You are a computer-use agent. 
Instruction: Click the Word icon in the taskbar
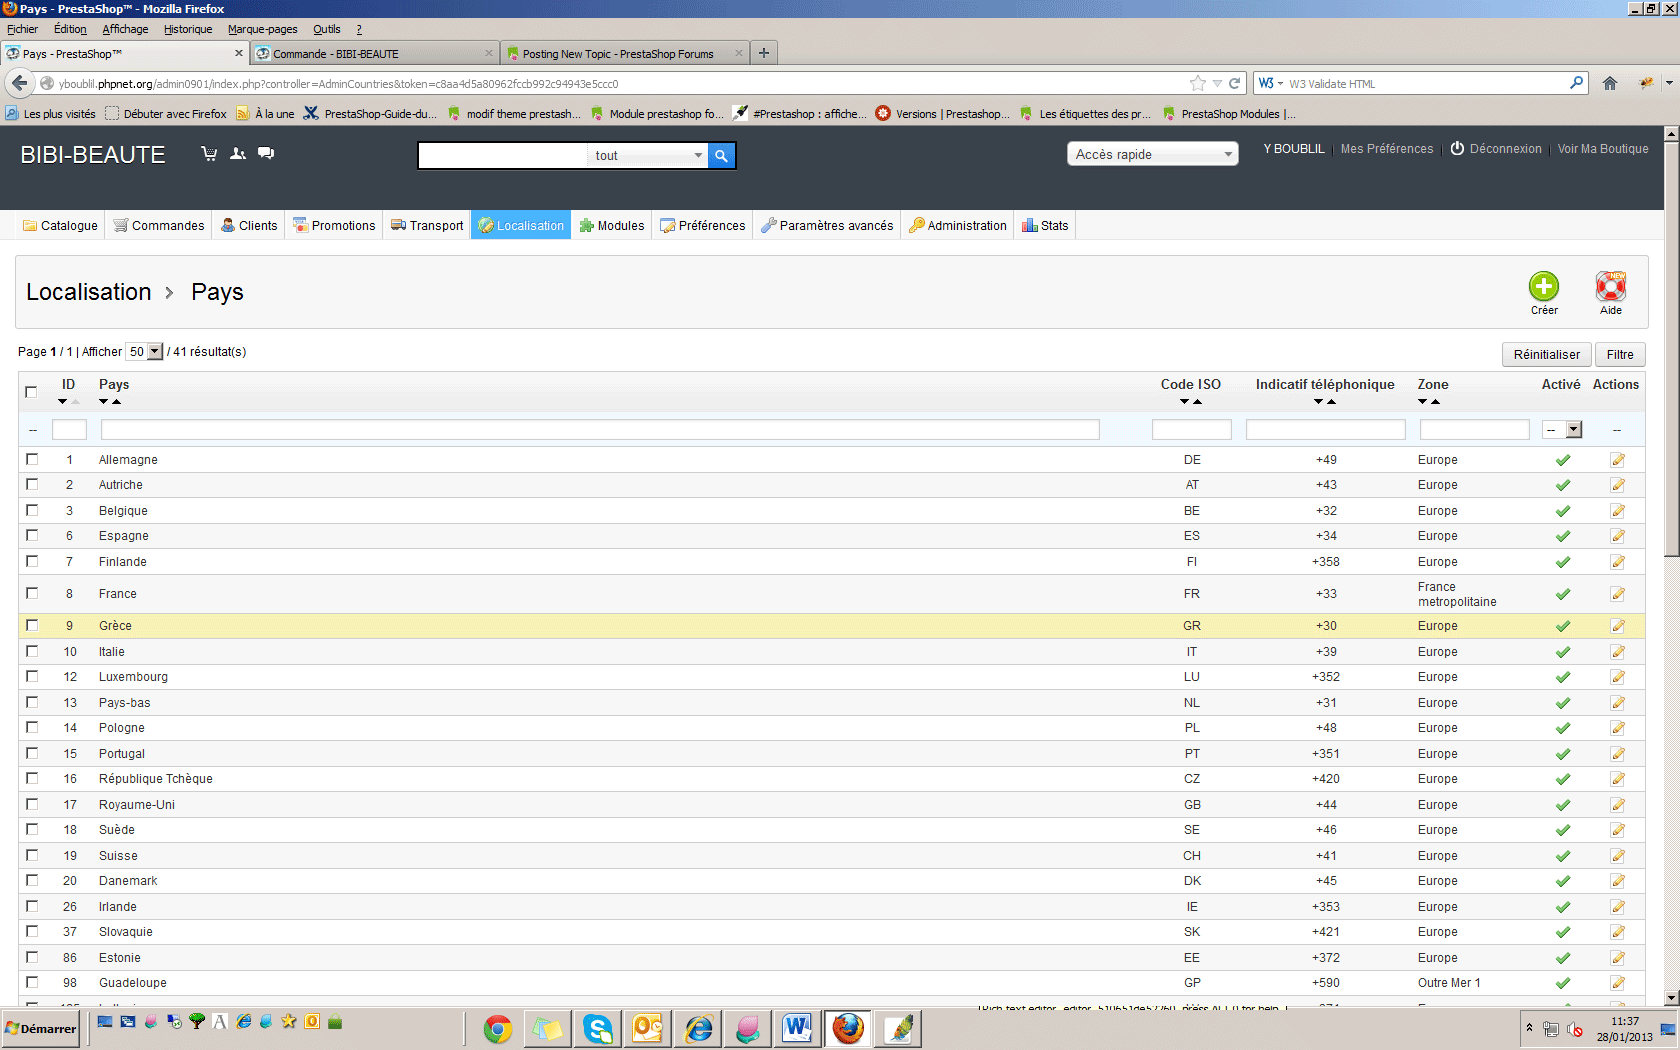tap(797, 1028)
